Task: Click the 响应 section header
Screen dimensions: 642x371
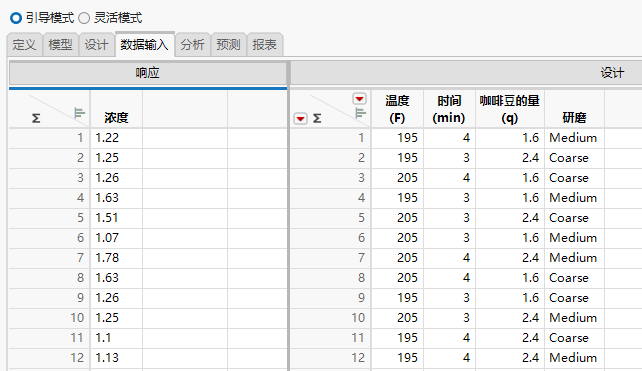Action: click(148, 73)
